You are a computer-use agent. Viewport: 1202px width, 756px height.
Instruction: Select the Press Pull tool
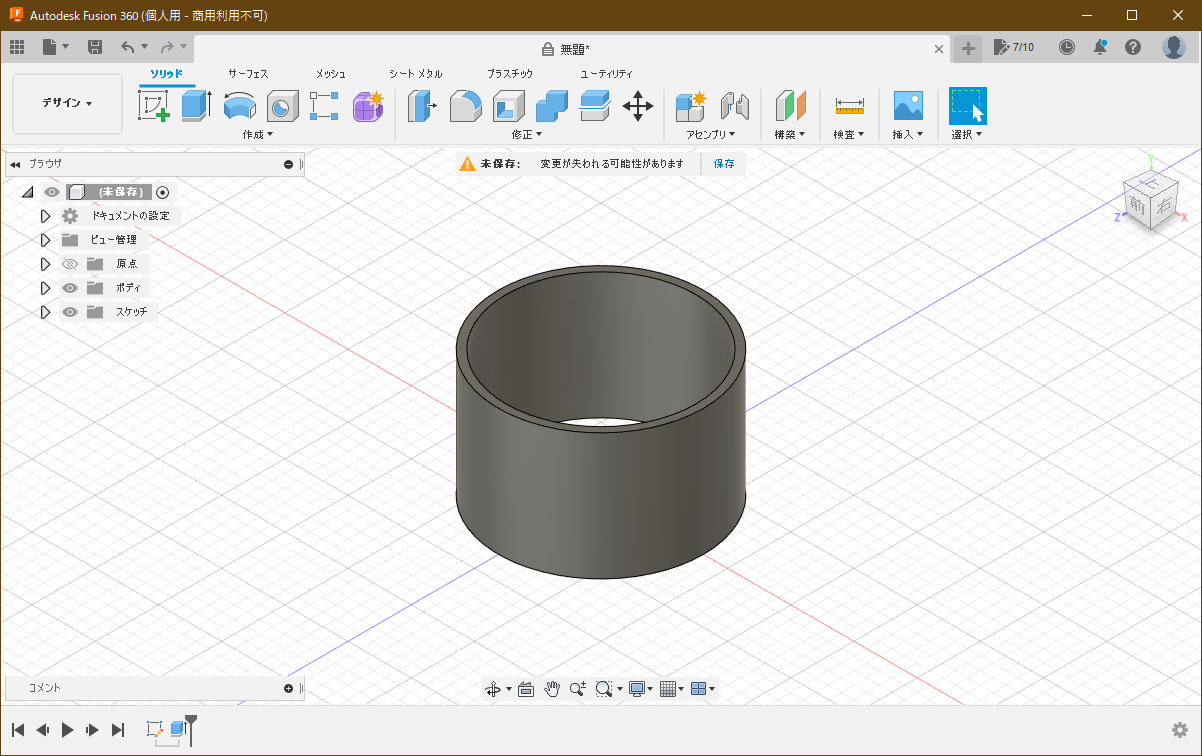[423, 105]
